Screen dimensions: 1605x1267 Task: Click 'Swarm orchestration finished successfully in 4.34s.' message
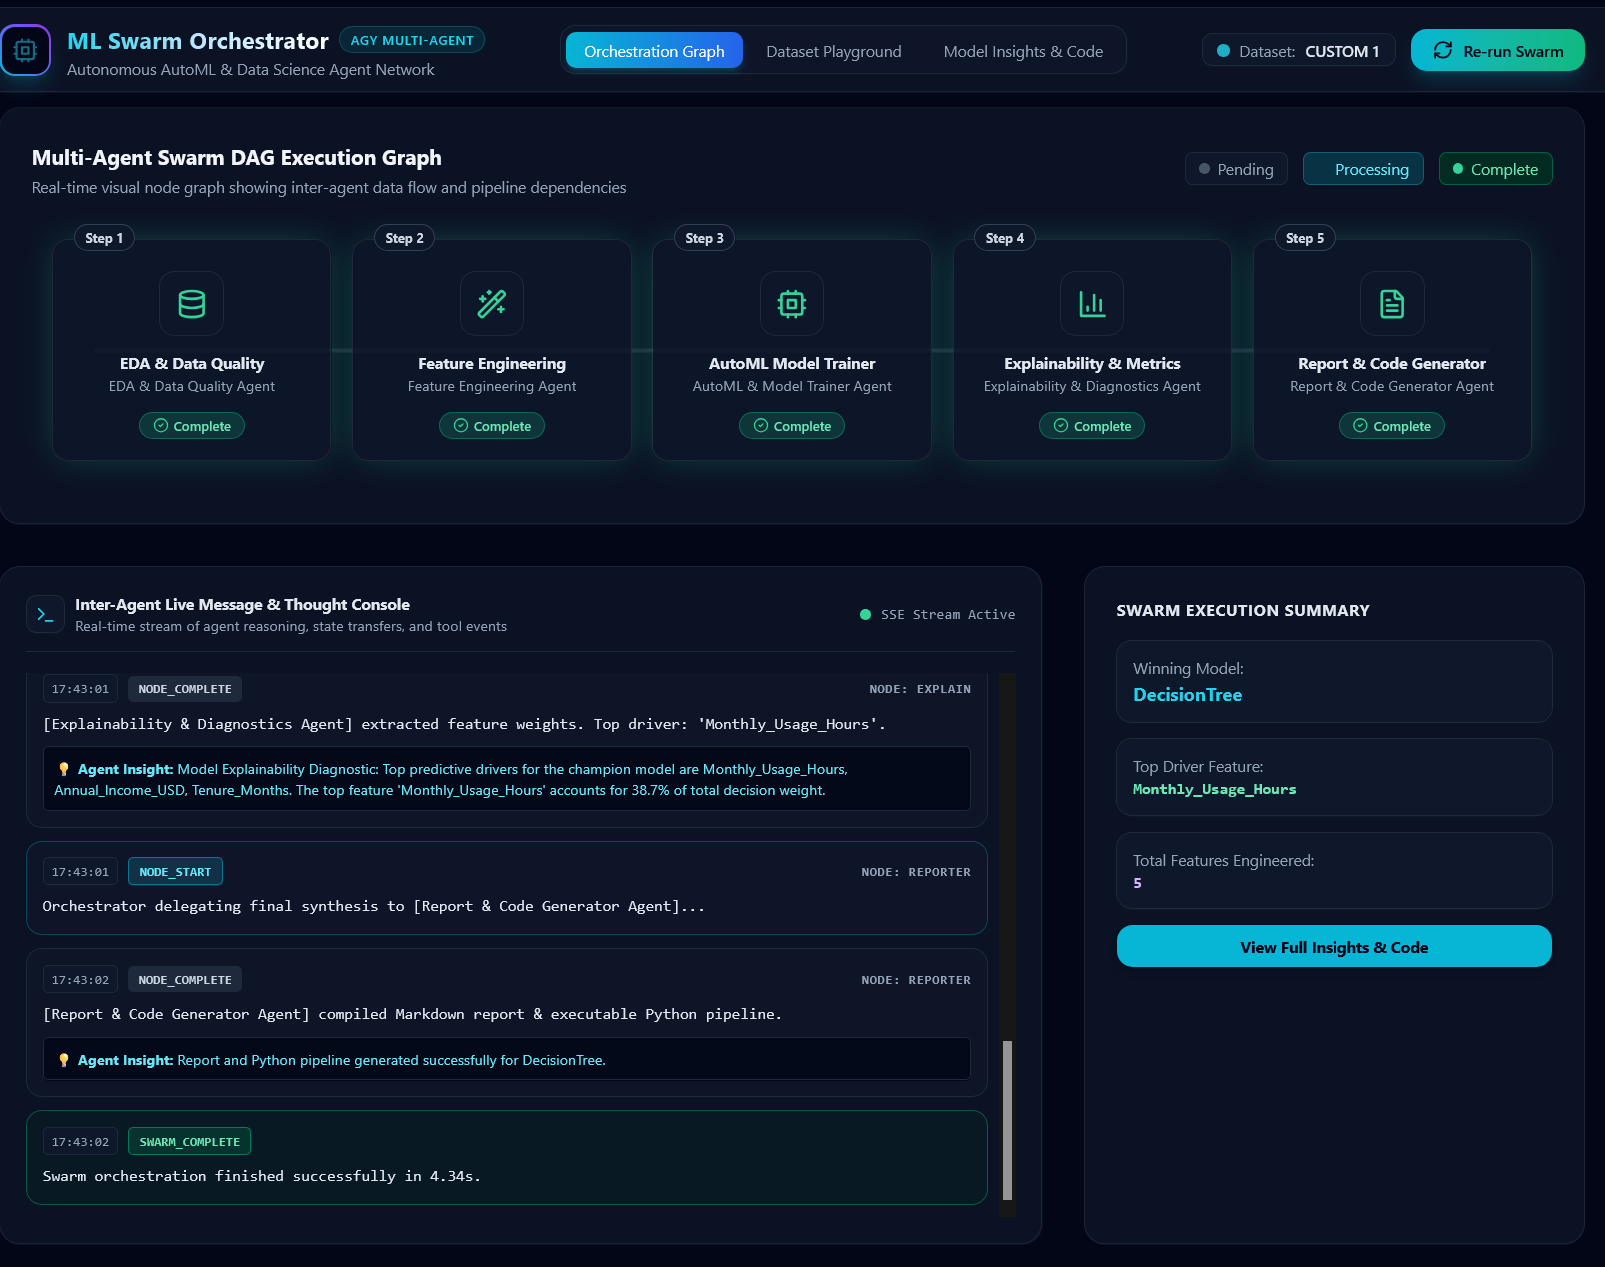pyautogui.click(x=261, y=1176)
